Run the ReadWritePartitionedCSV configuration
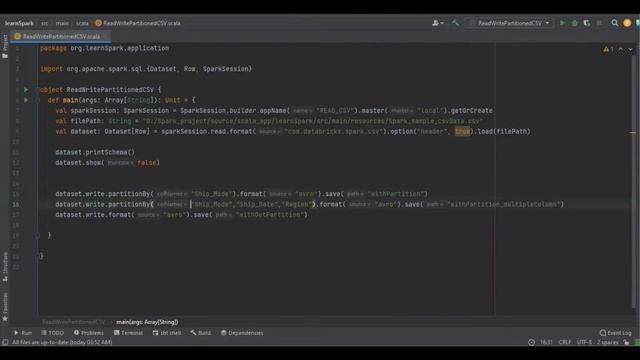 pos(562,23)
